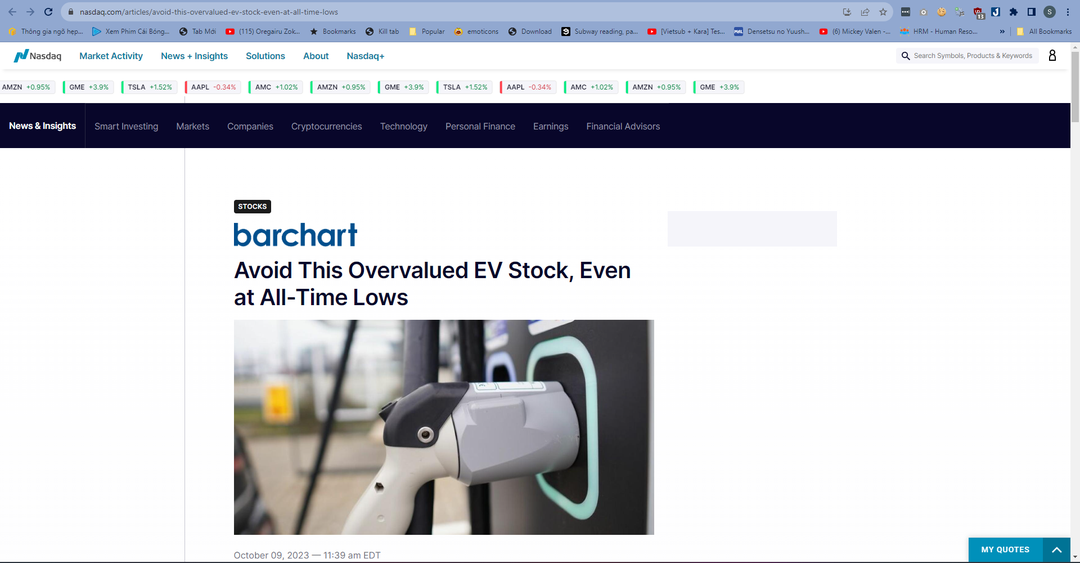This screenshot has height=563, width=1080.
Task: Open Chrome's three-dot menu
Action: click(1067, 12)
